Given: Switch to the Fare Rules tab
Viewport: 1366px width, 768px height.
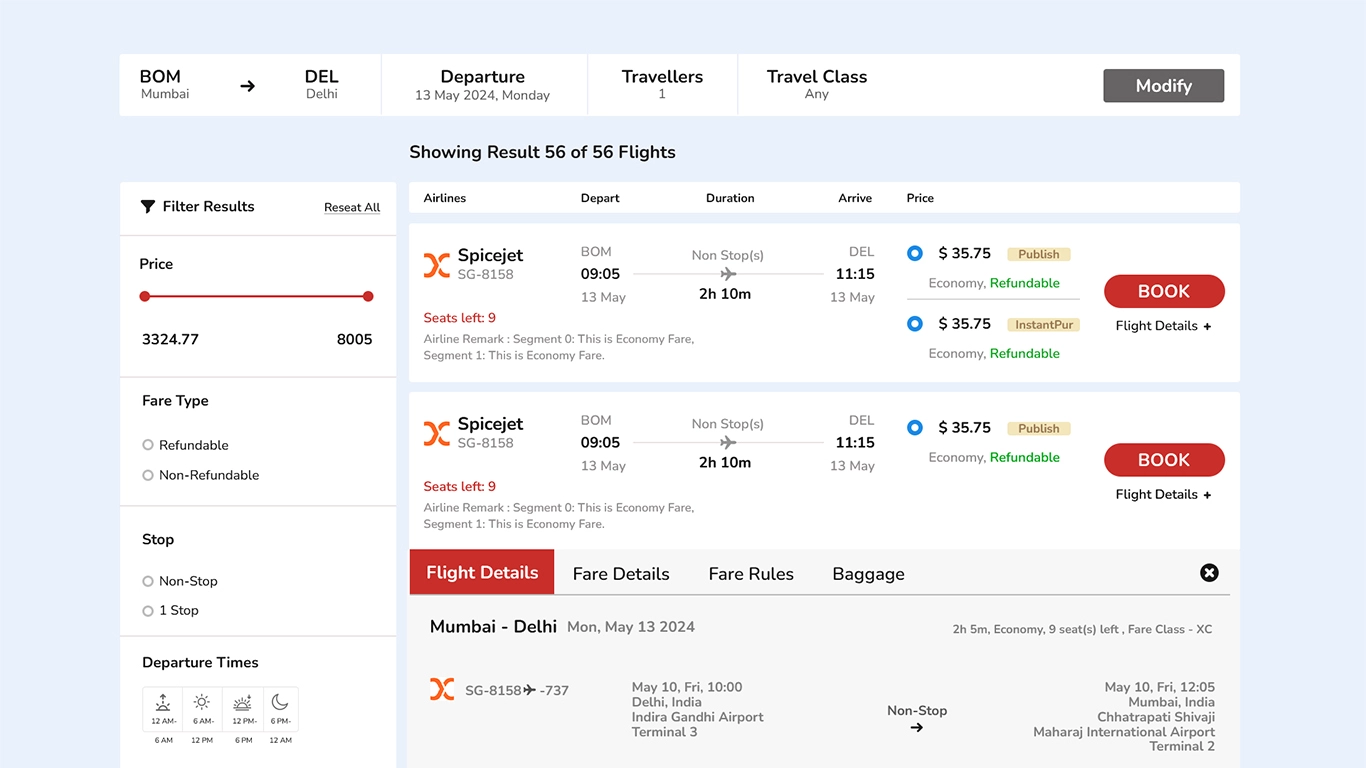Looking at the screenshot, I should click(x=751, y=574).
